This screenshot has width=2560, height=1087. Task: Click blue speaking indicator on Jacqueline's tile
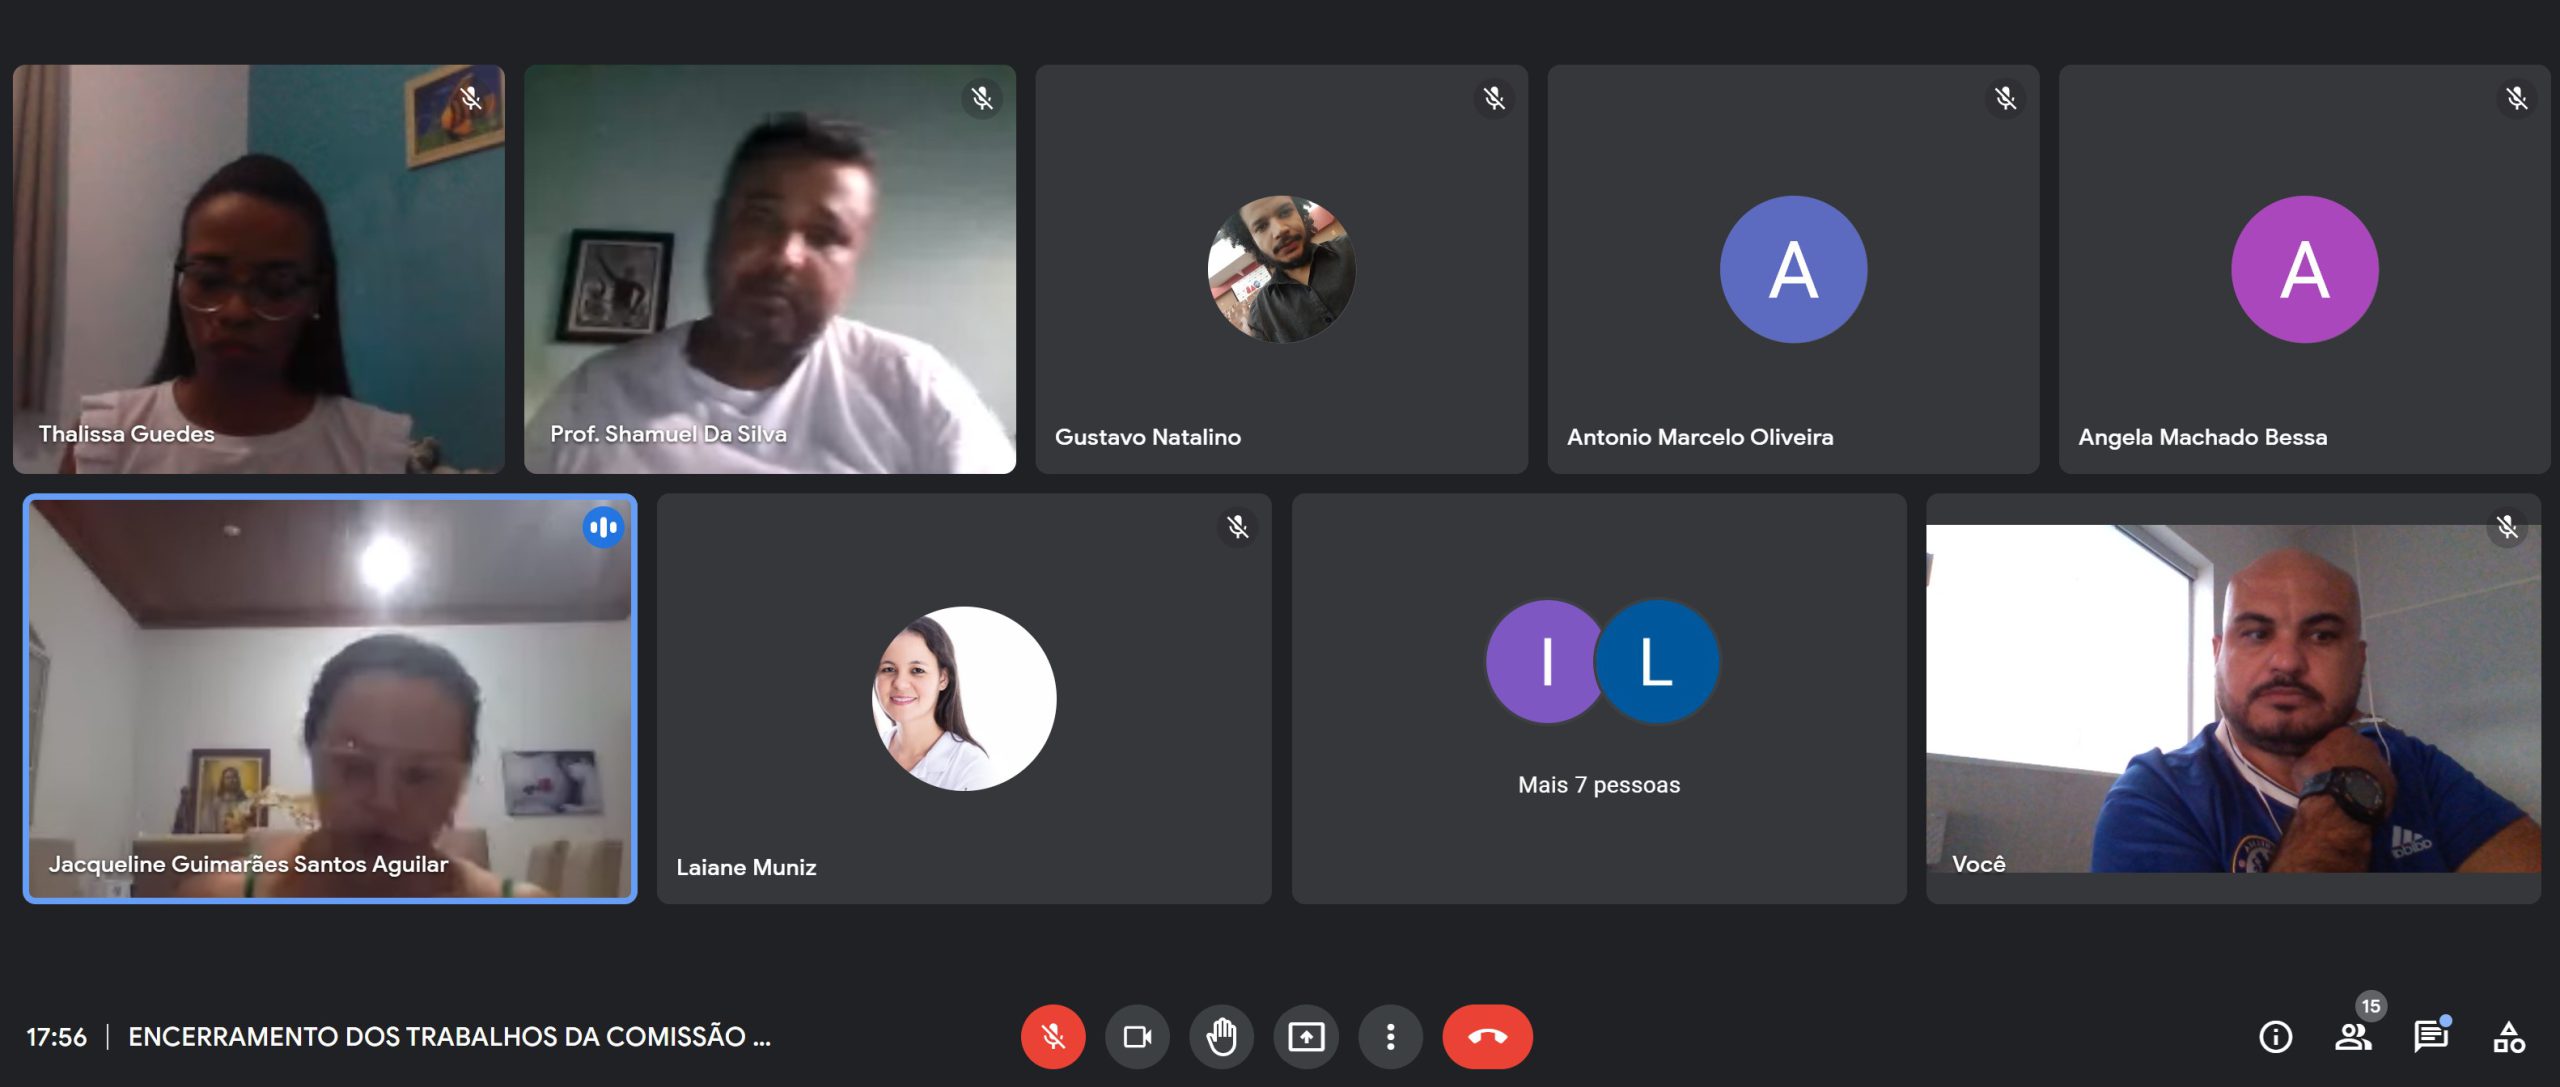603,527
